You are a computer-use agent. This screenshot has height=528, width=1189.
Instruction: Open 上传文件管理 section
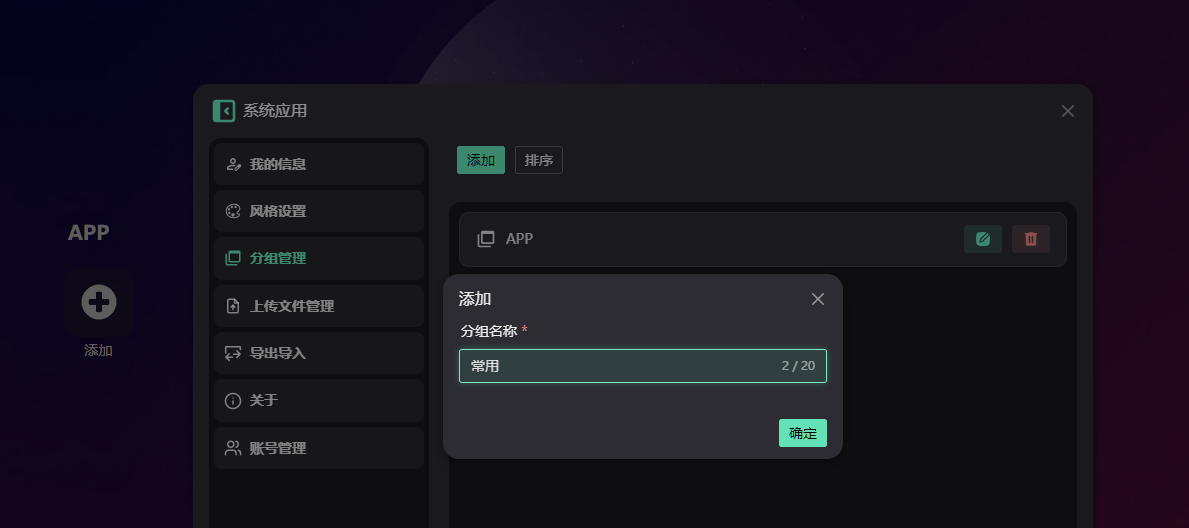click(x=292, y=306)
